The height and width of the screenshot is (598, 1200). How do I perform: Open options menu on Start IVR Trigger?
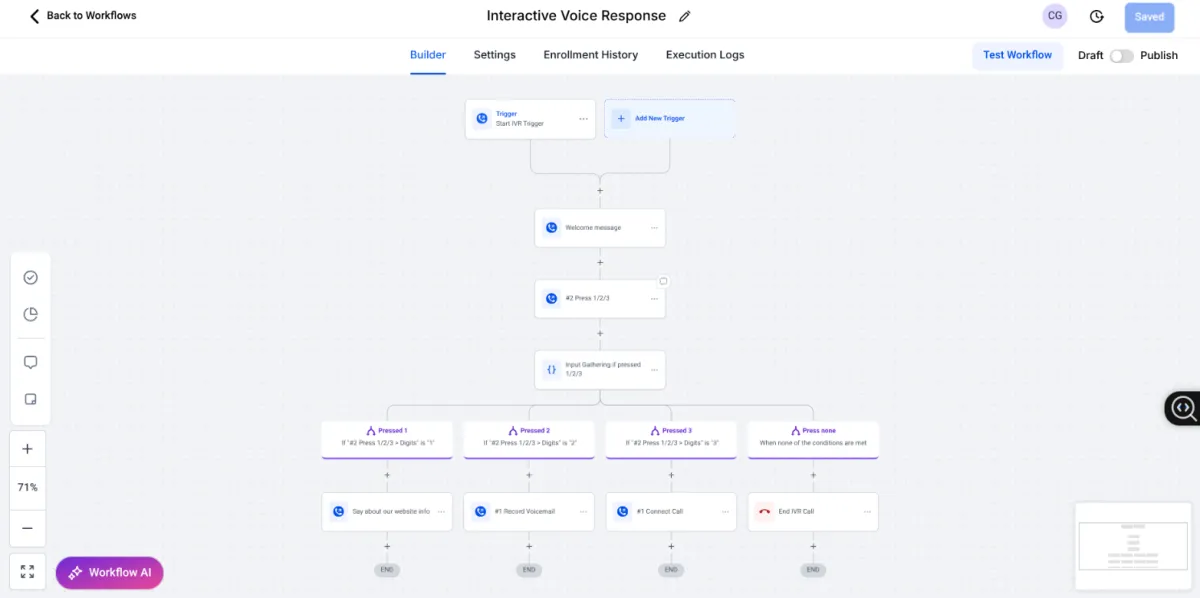click(583, 119)
